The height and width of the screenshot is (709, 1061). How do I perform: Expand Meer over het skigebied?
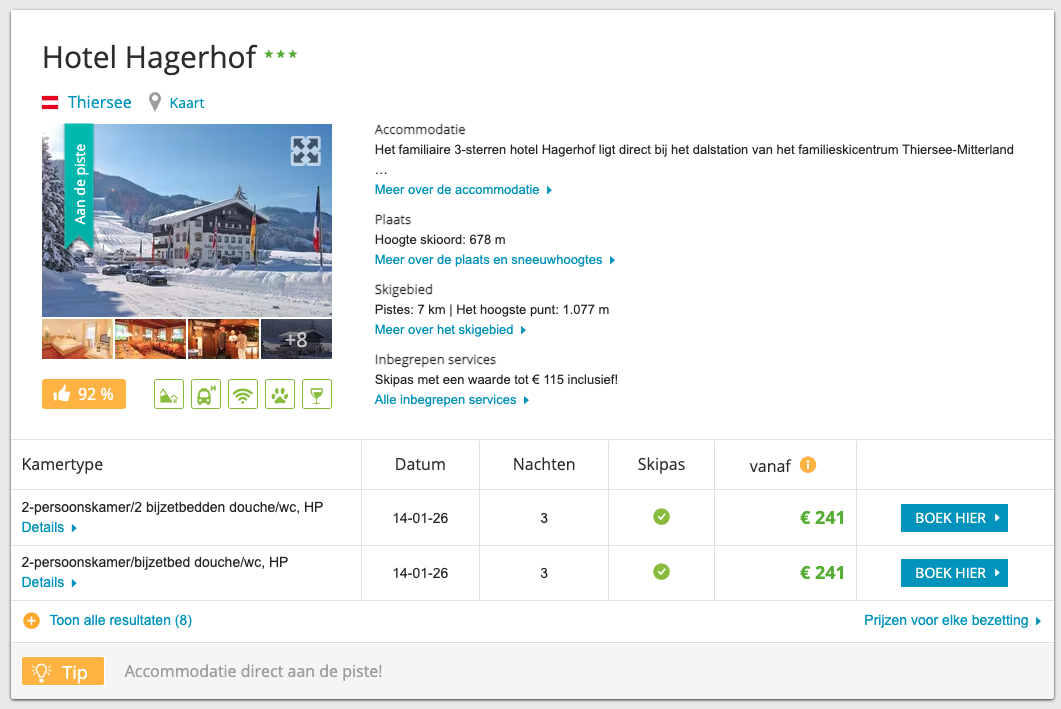pyautogui.click(x=450, y=330)
